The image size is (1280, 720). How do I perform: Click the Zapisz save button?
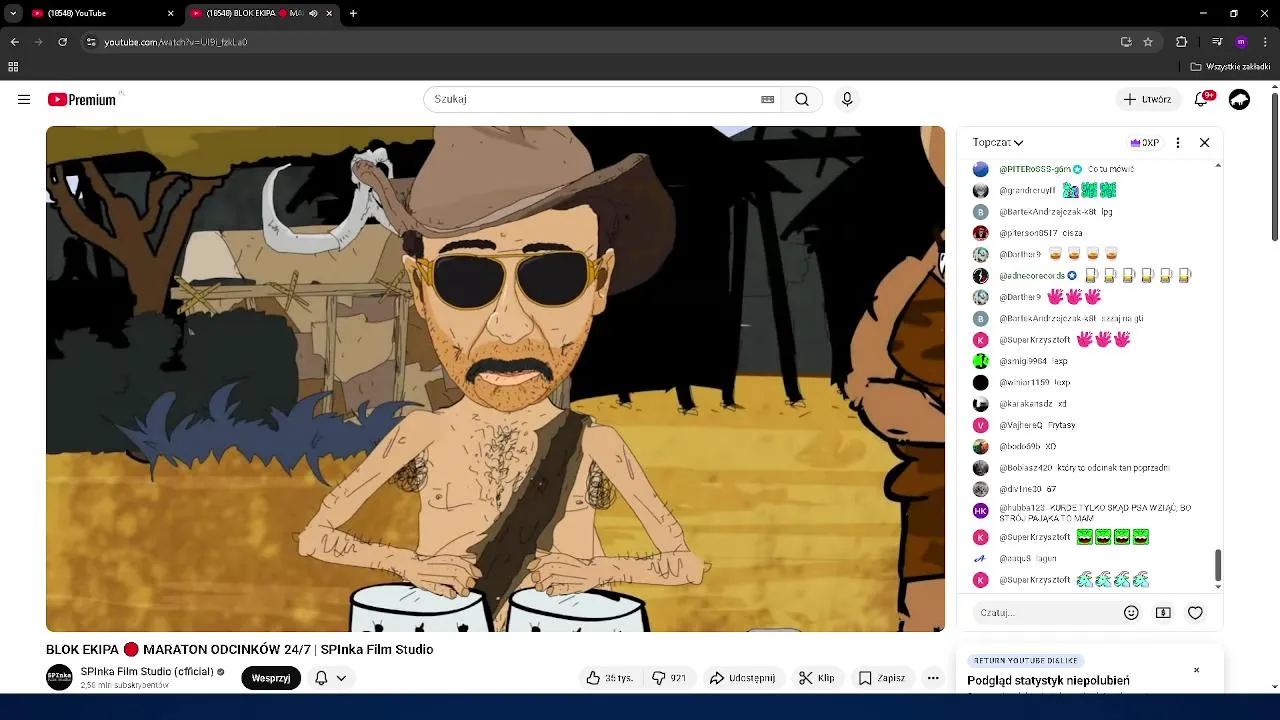point(882,677)
